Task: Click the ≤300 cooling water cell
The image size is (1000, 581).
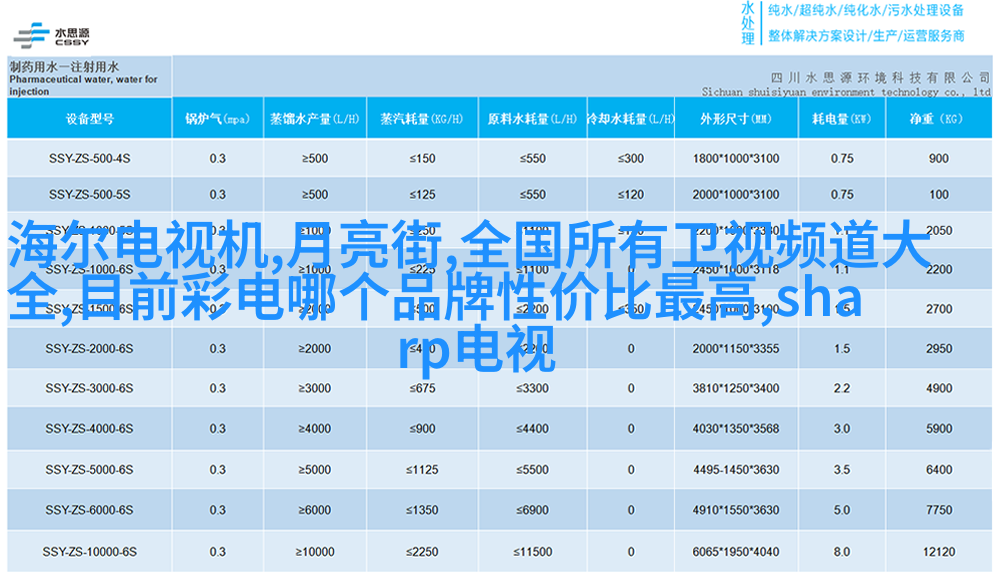Action: 631,158
